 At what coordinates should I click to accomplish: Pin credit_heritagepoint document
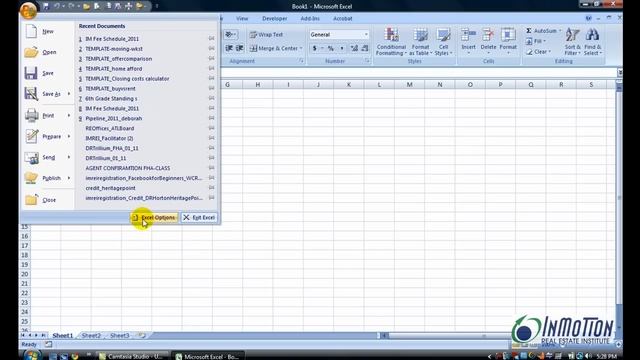211,188
